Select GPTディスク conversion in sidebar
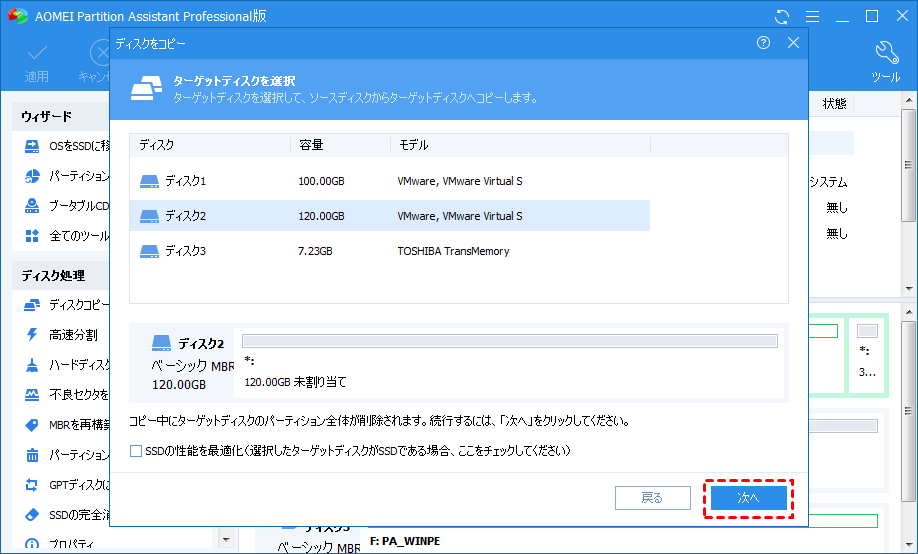Screen dimensions: 918x554 click(x=66, y=485)
